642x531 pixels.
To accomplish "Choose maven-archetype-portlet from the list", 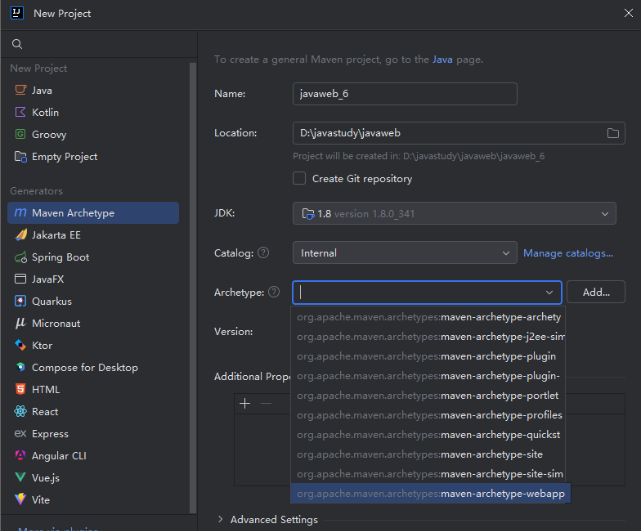I will pos(430,395).
